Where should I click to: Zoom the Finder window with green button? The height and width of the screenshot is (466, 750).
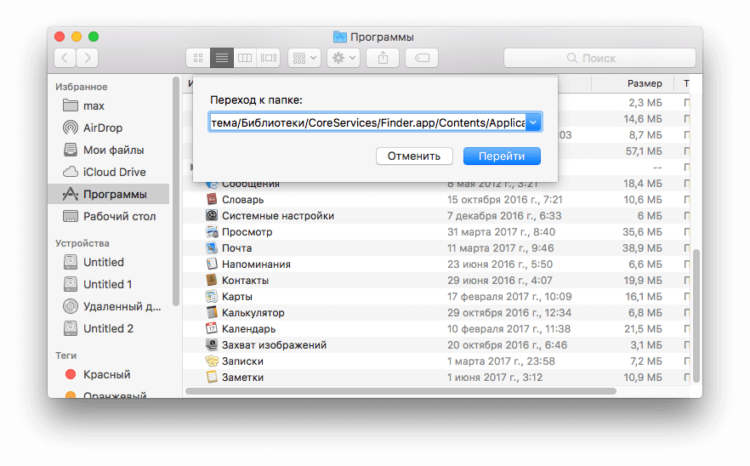[x=93, y=37]
